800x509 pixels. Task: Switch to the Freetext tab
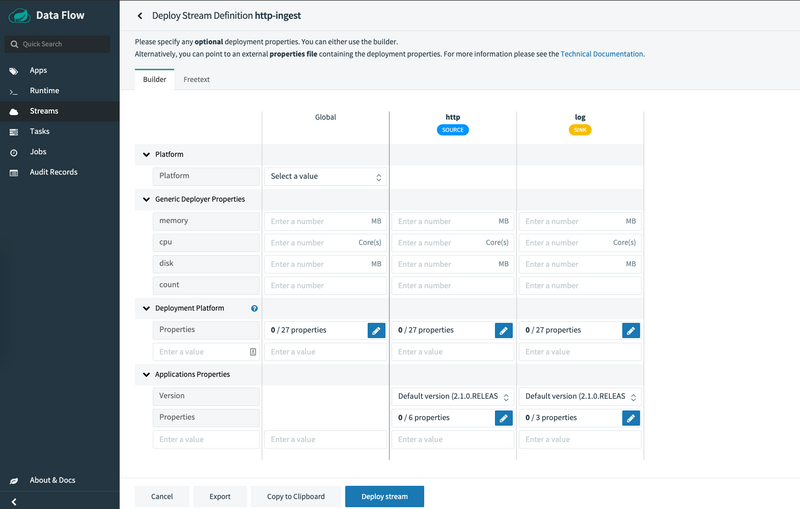196,80
